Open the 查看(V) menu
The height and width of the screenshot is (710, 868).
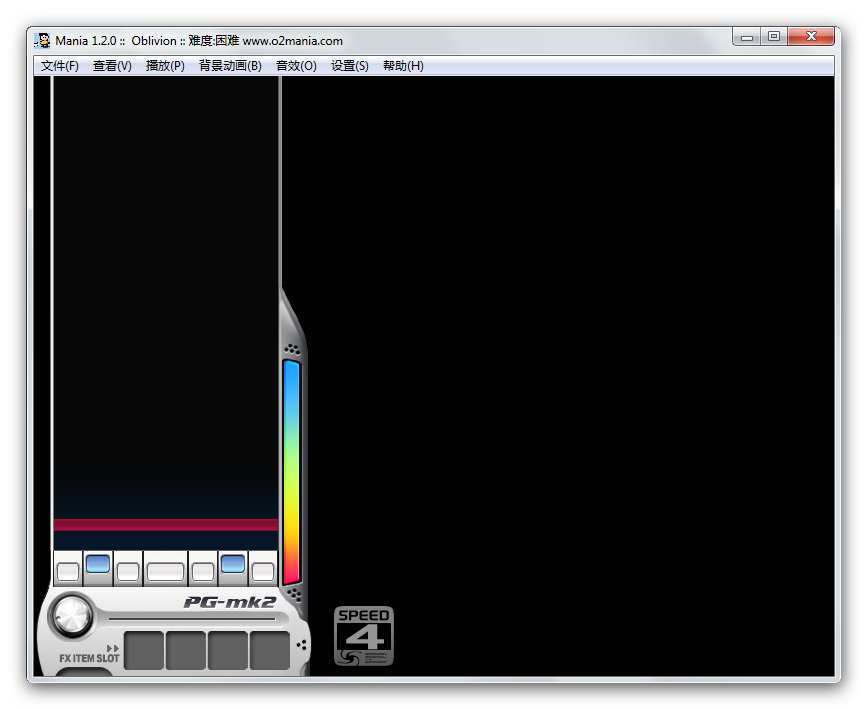pyautogui.click(x=112, y=66)
